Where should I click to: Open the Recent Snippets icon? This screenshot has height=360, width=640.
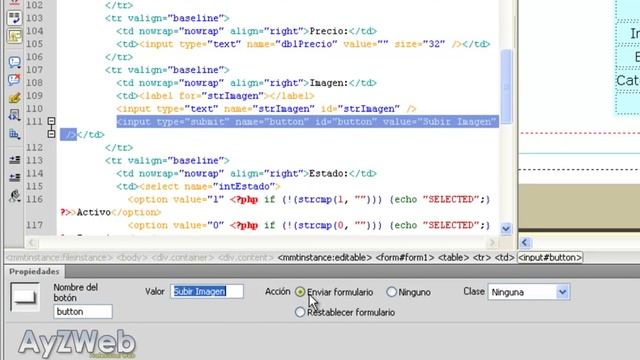(14, 116)
